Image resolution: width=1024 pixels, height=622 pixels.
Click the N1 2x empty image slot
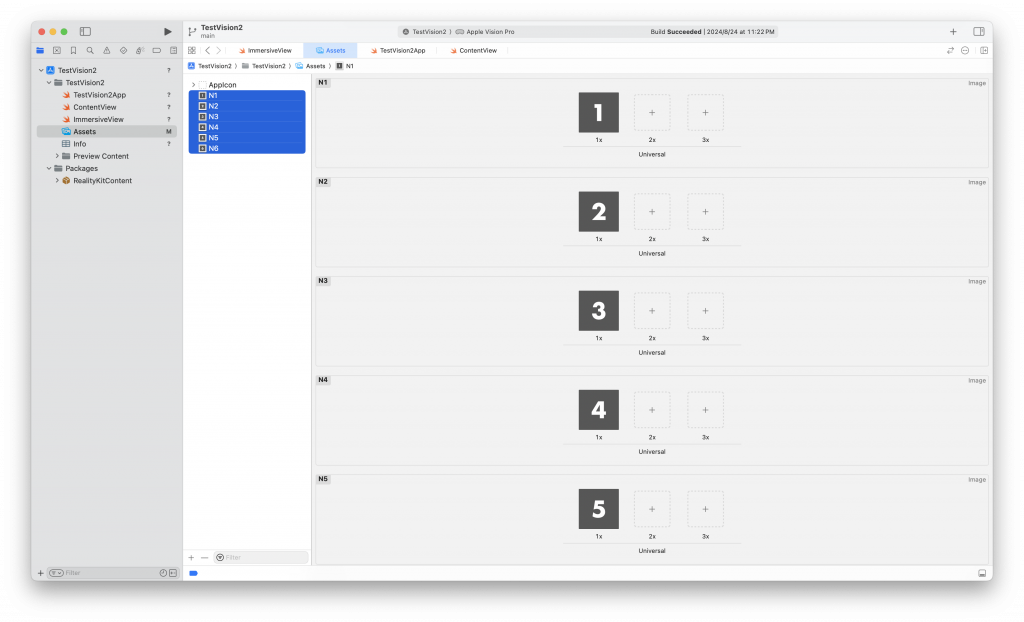click(652, 112)
